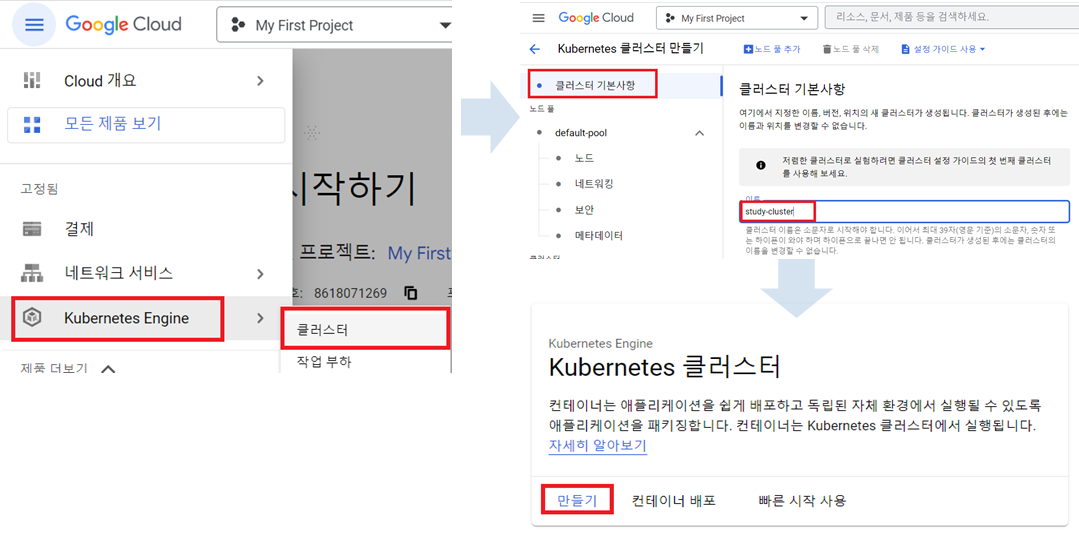Click the 노드 풀 추가 button

[x=772, y=50]
